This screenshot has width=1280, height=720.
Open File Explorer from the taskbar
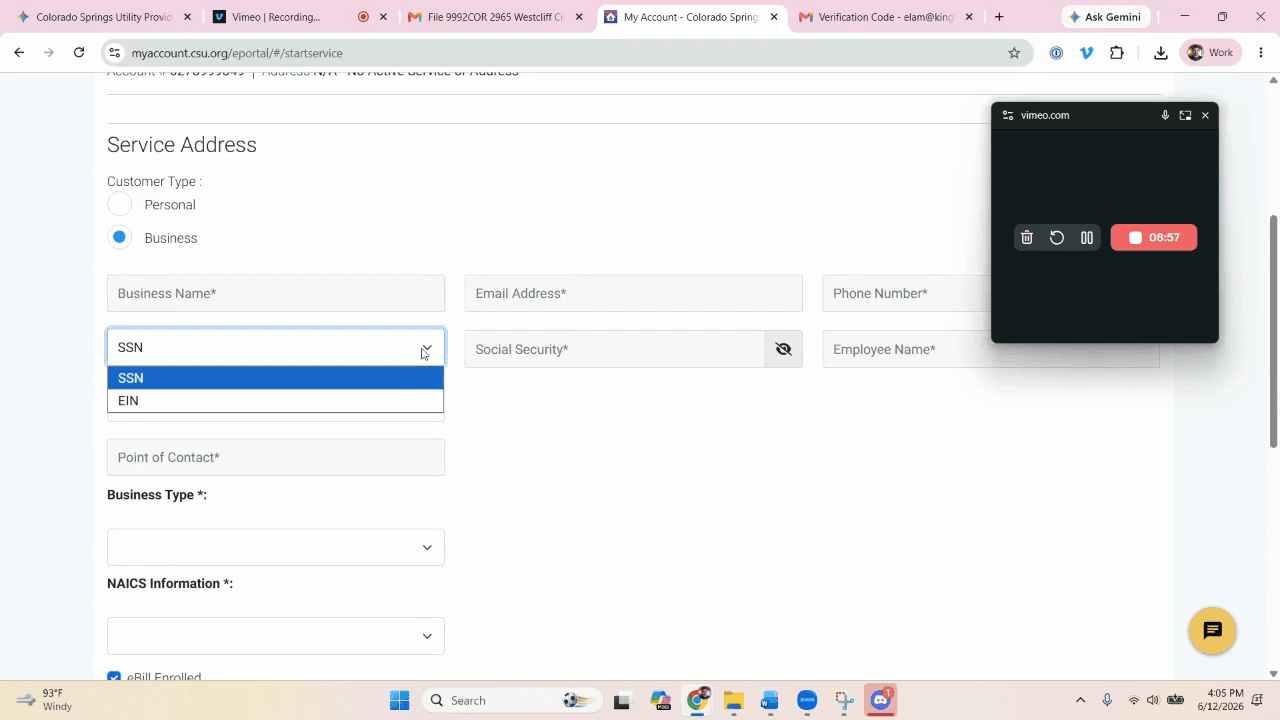733,700
